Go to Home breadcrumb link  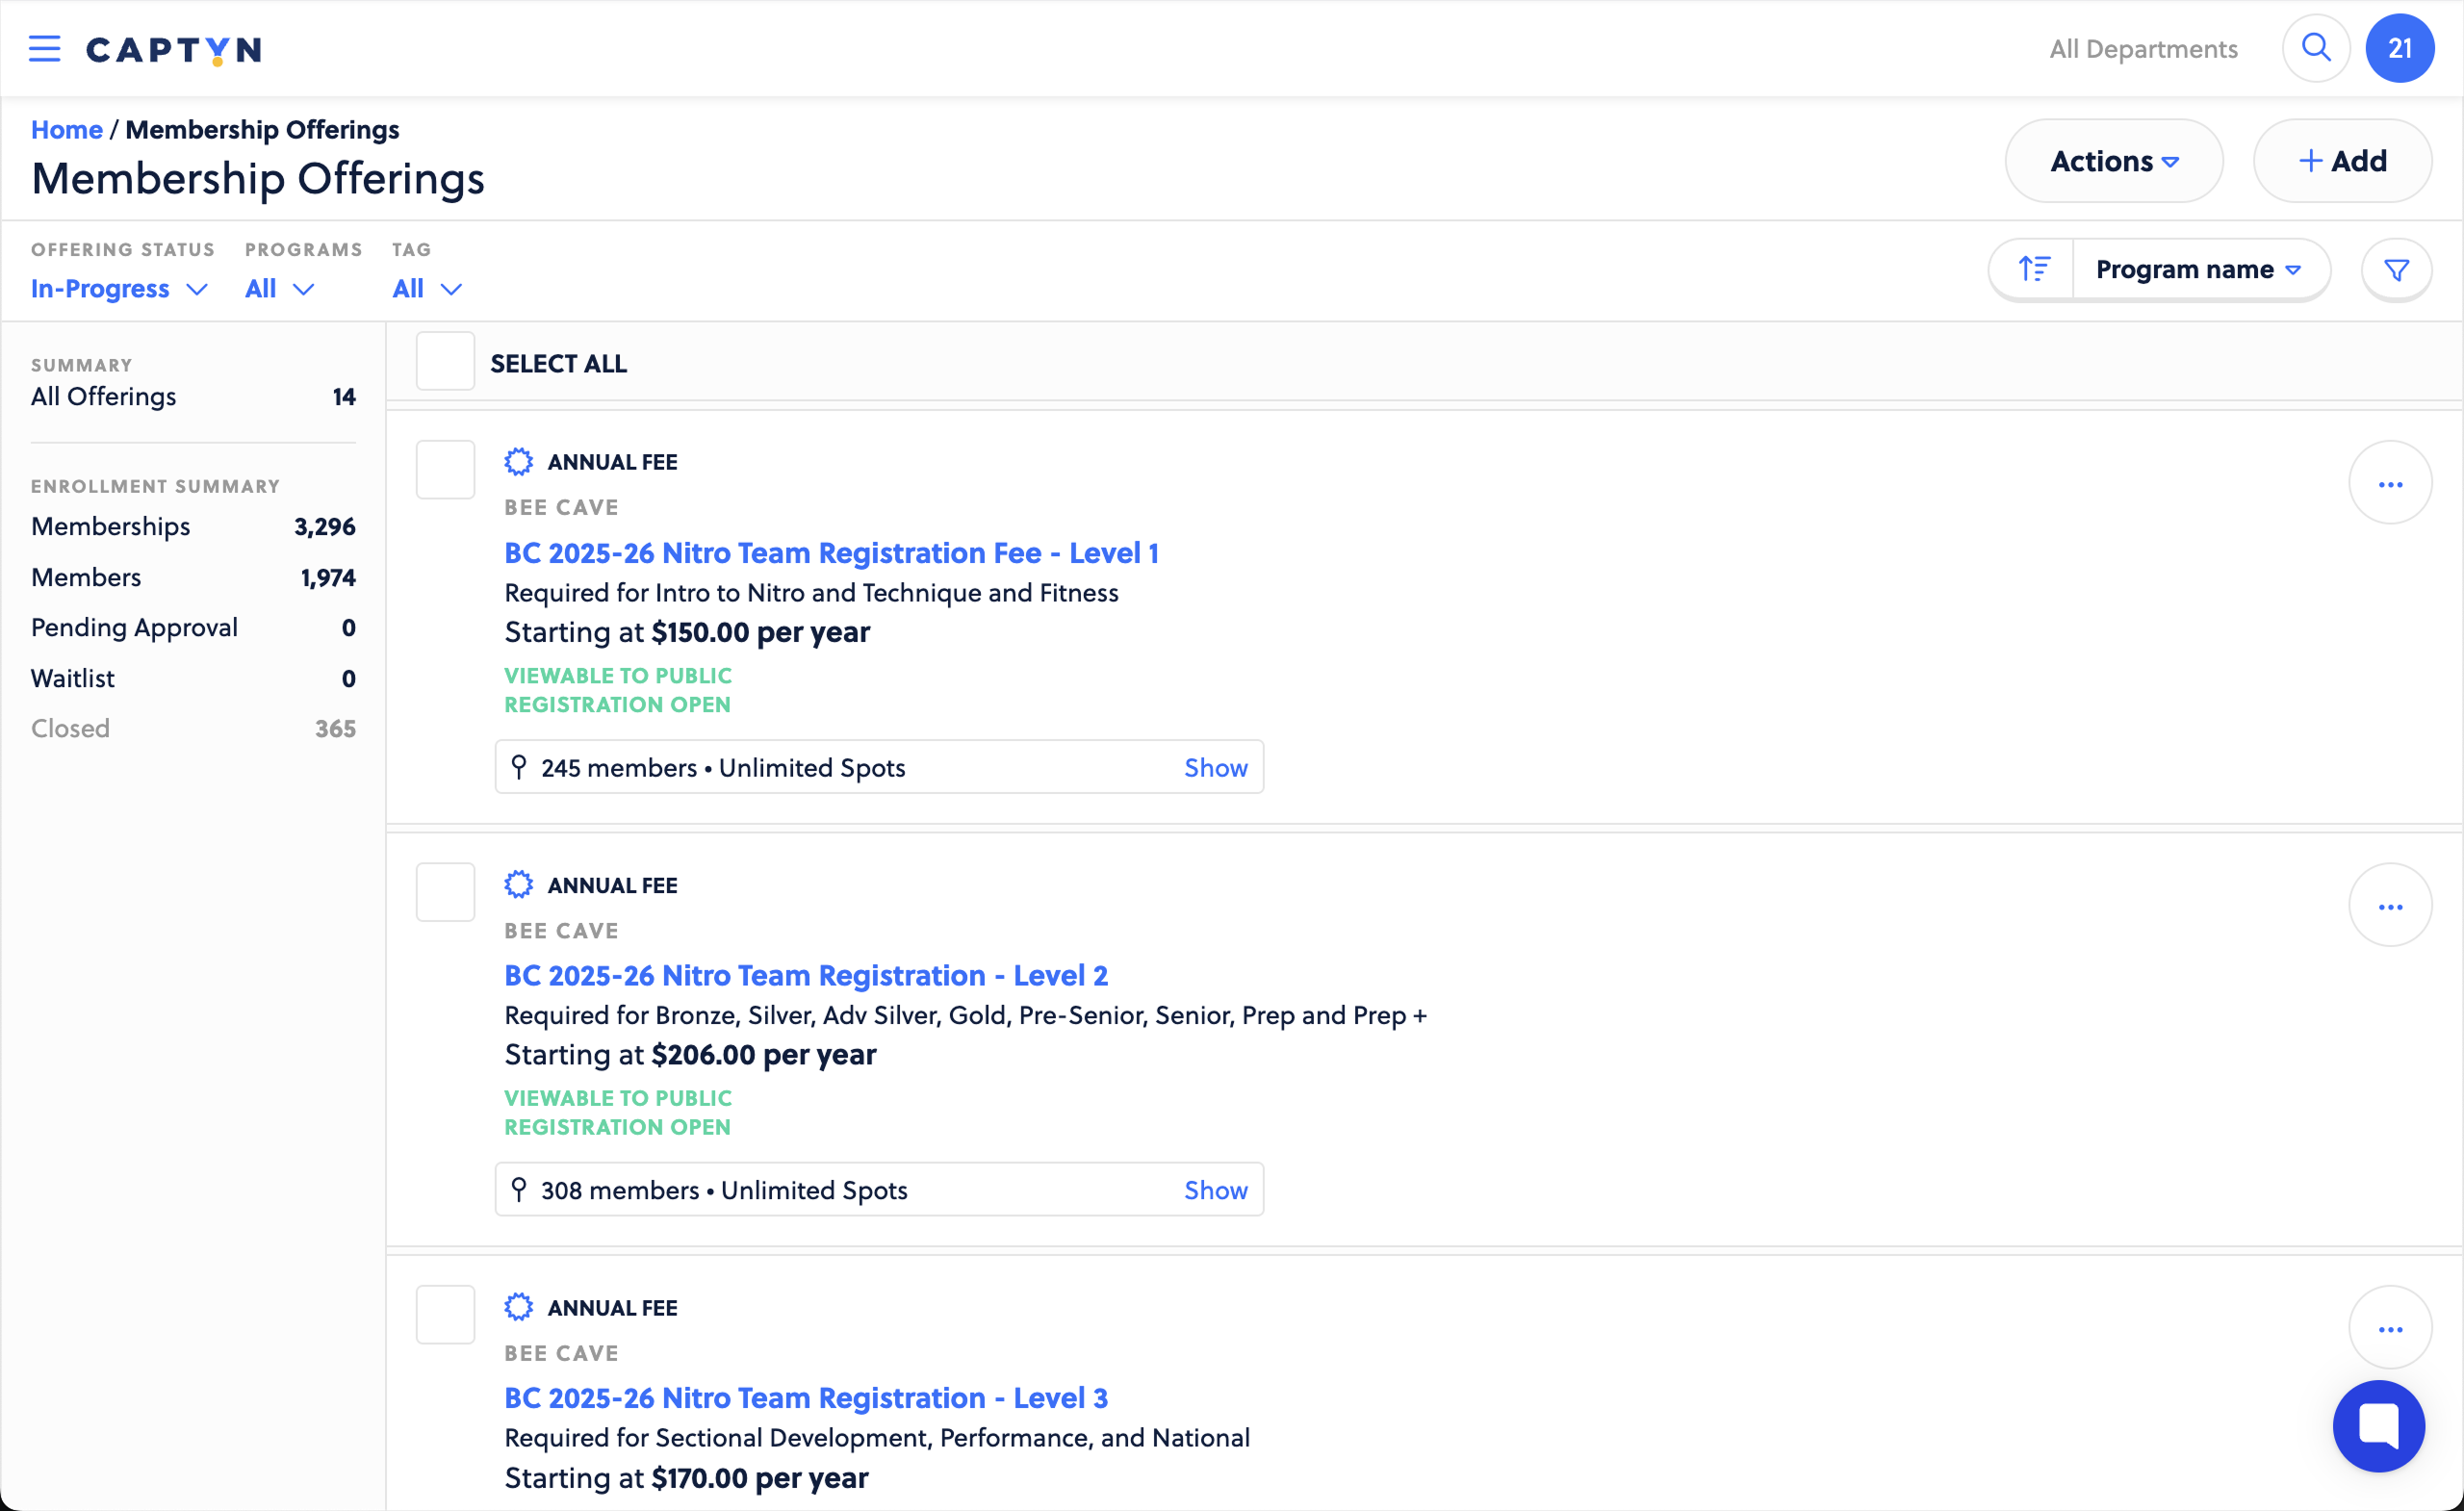[66, 129]
